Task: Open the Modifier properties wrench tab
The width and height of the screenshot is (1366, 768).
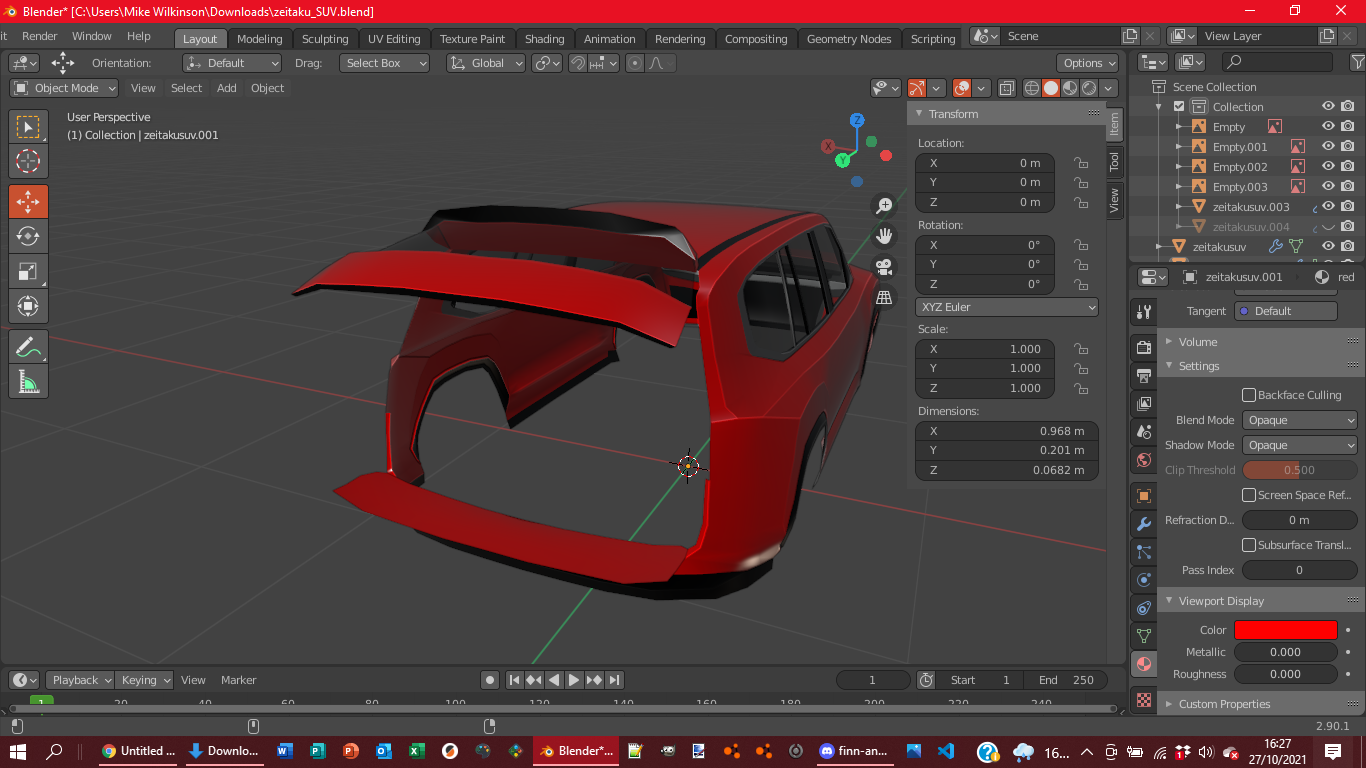Action: coord(1144,524)
